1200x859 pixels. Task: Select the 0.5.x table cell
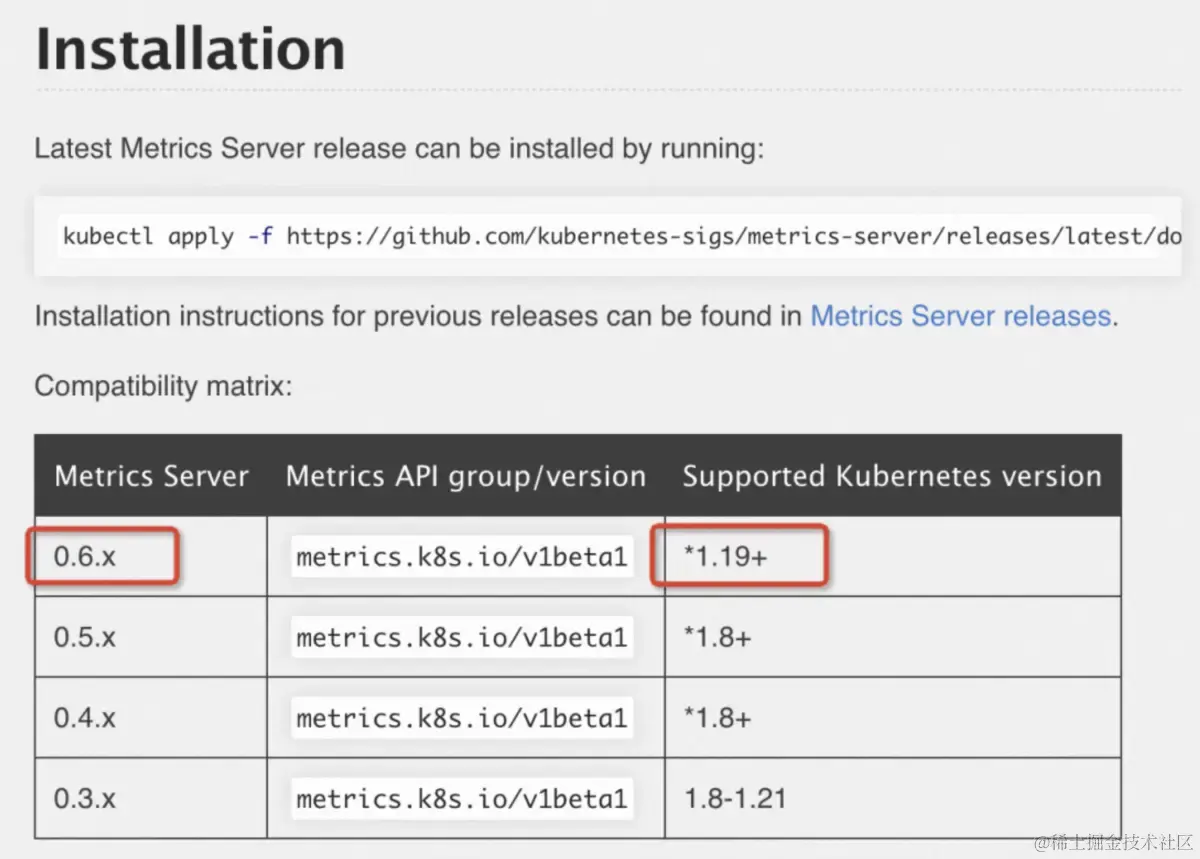[151, 637]
